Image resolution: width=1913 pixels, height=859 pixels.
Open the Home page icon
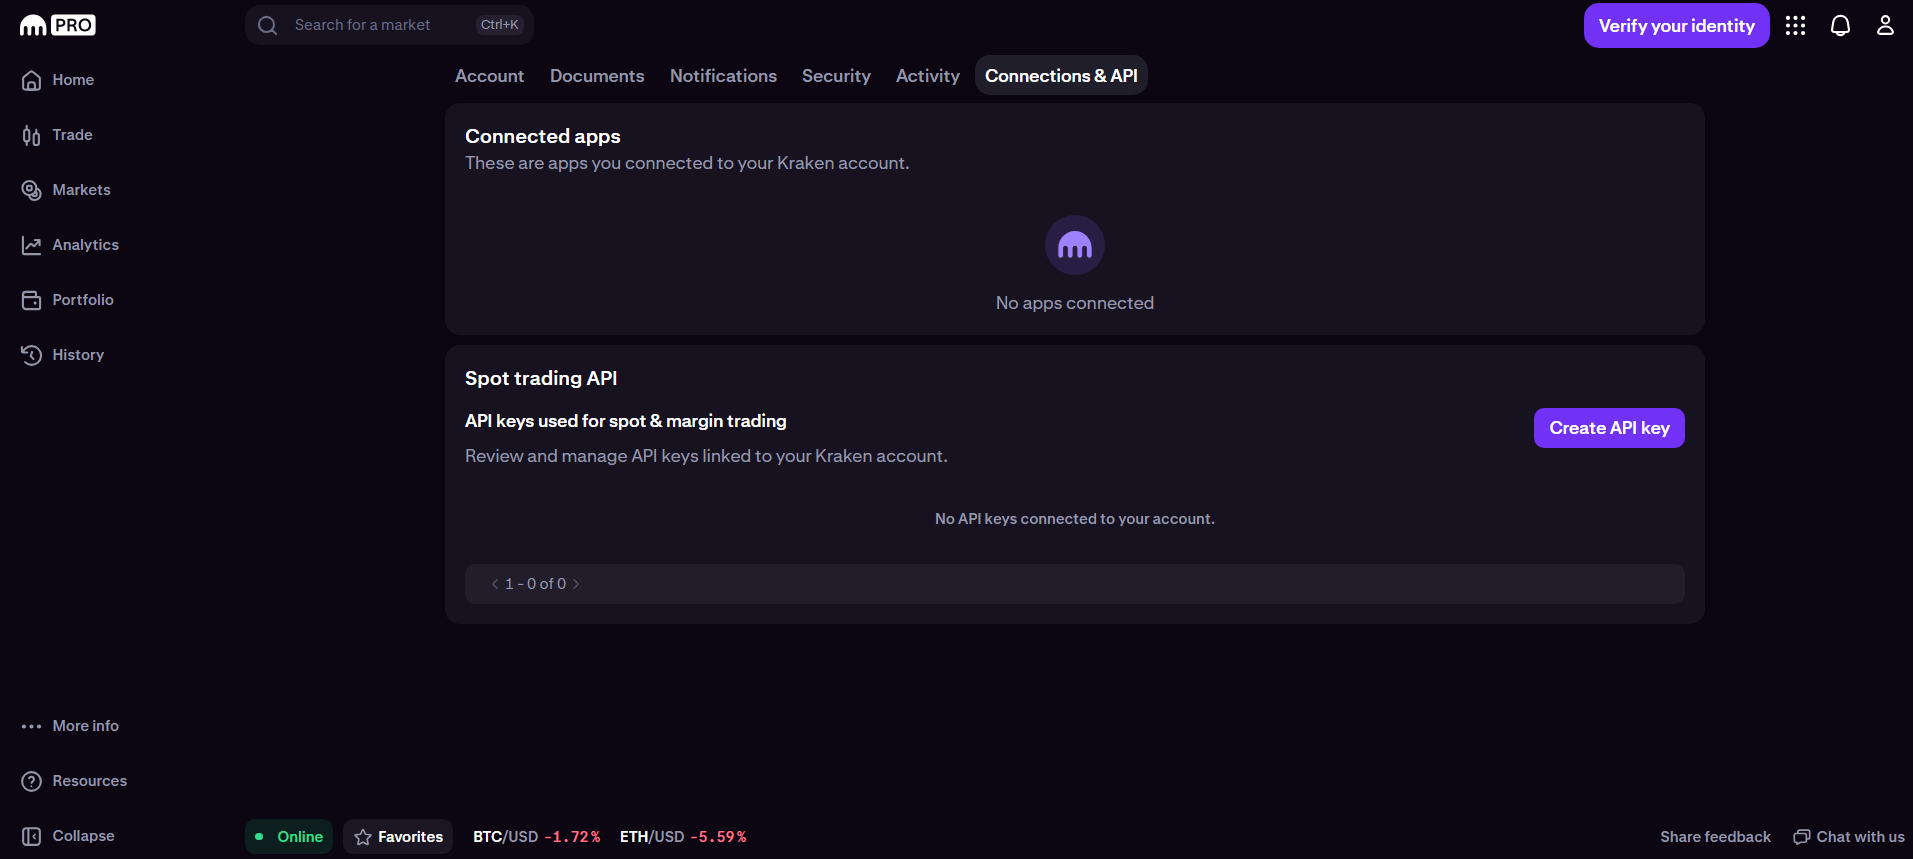pyautogui.click(x=32, y=80)
